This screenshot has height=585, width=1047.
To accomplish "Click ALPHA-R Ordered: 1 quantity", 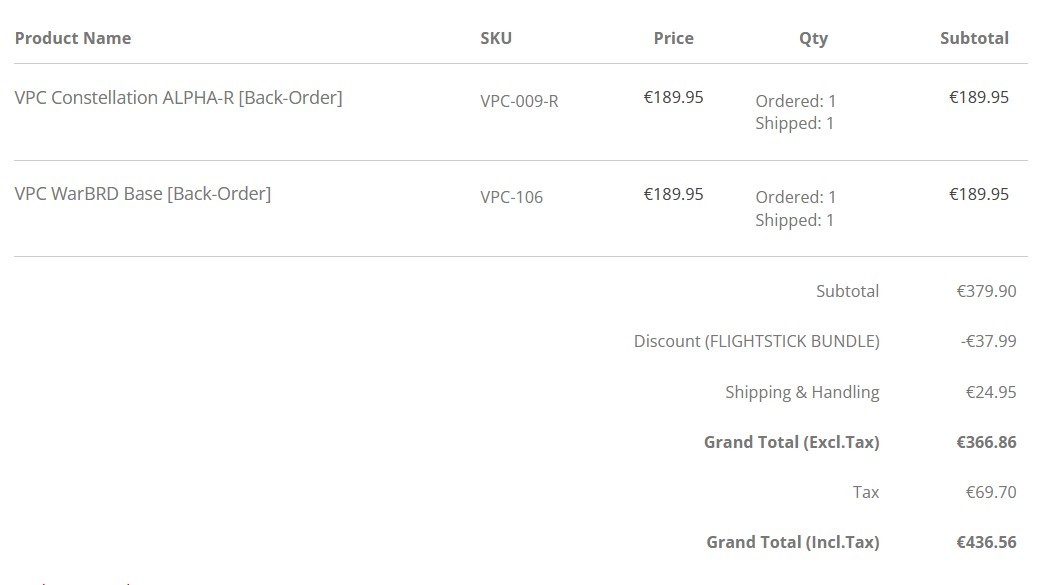I will click(795, 101).
